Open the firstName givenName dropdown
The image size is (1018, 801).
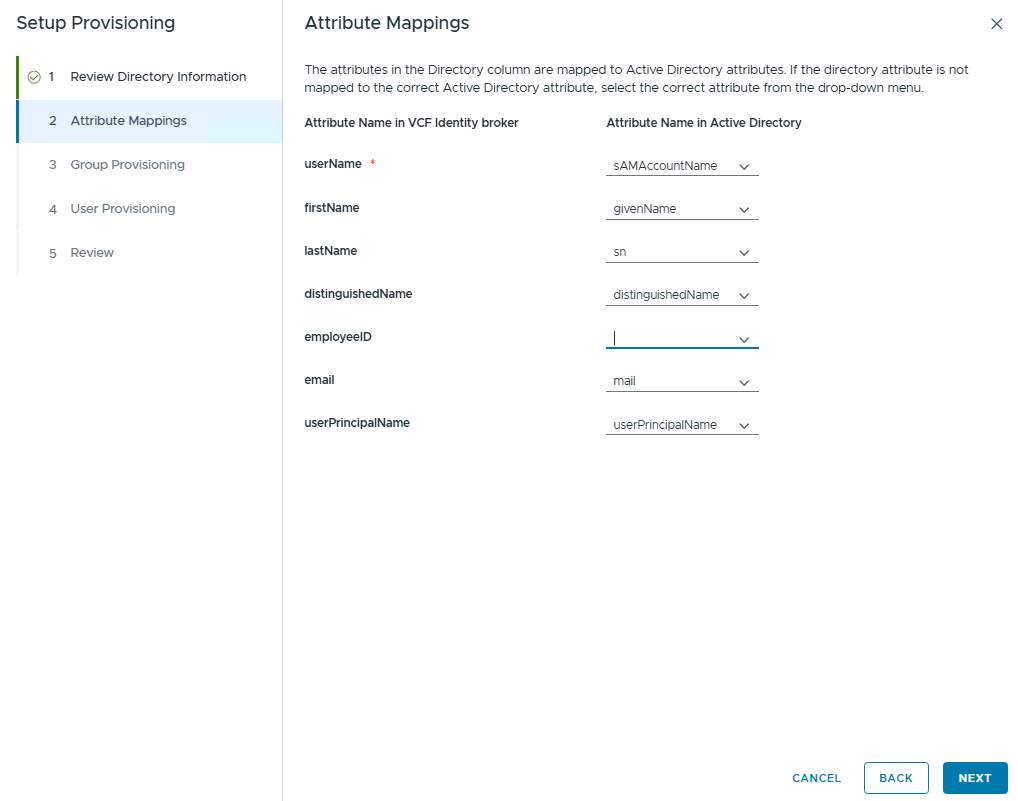pyautogui.click(x=682, y=209)
